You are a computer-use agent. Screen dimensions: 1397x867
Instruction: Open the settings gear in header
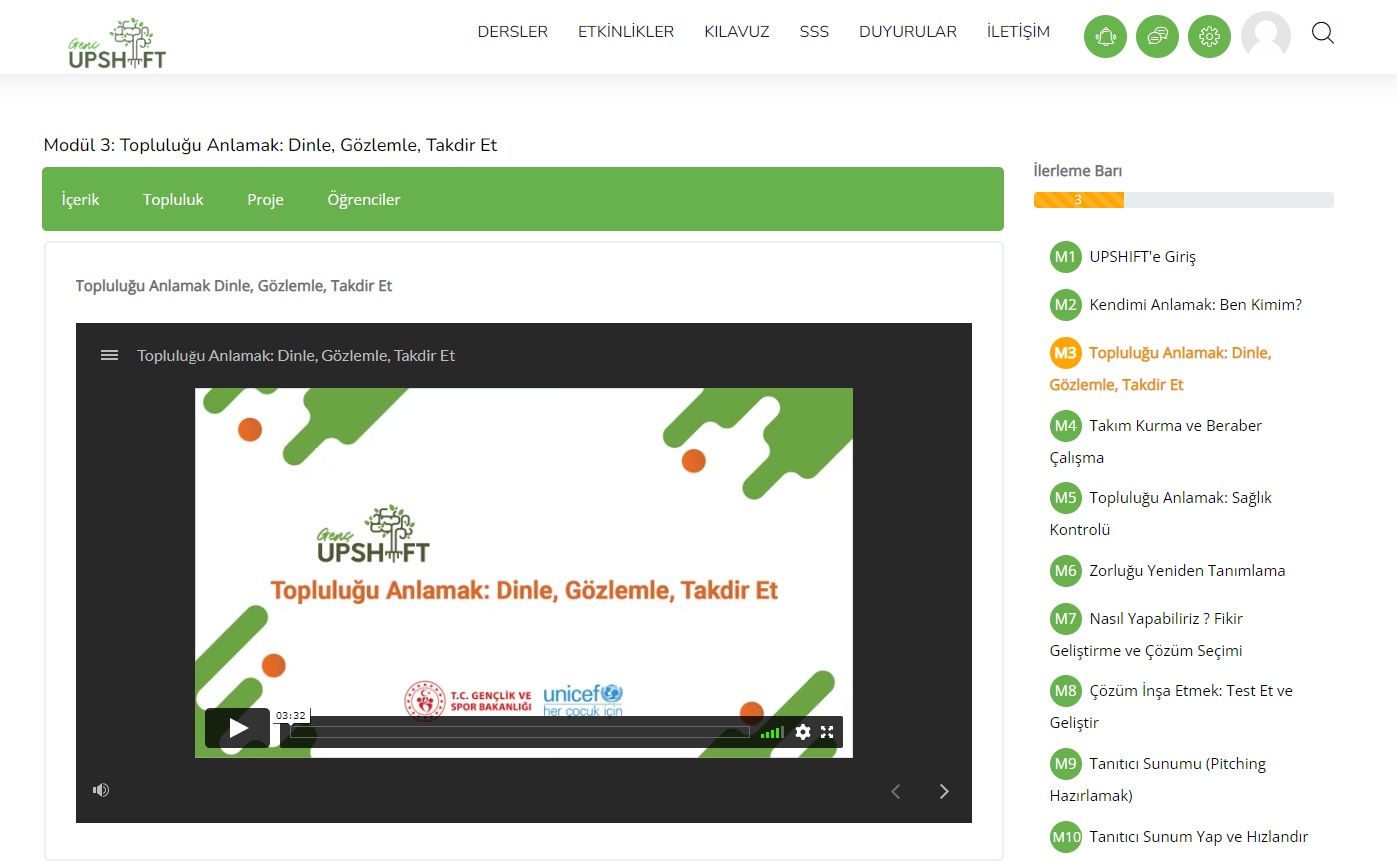1209,37
